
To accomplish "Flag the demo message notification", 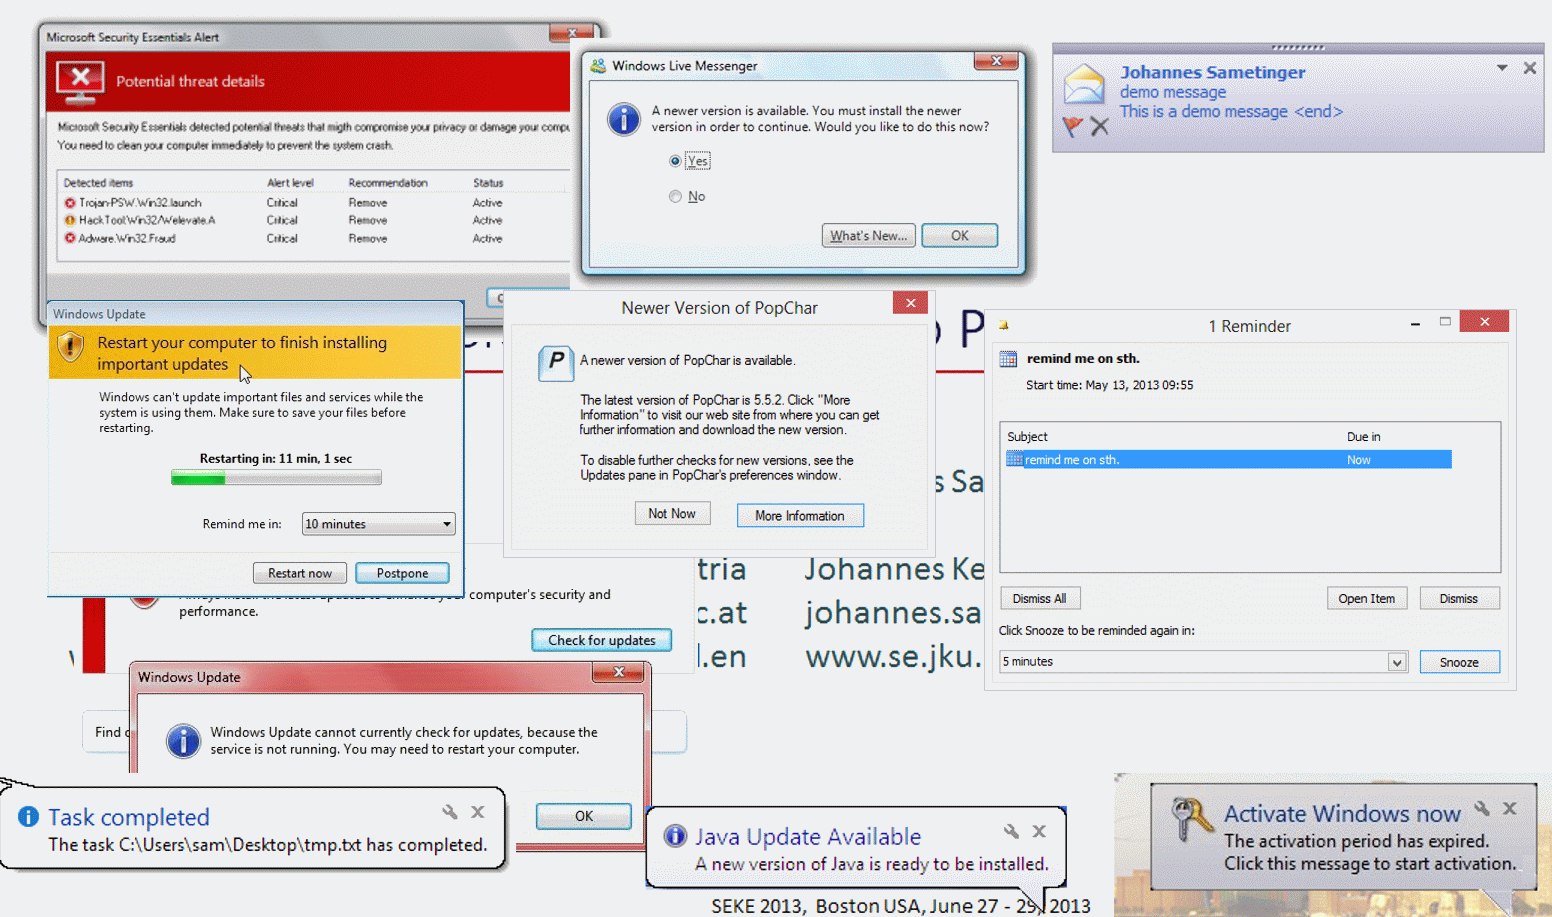I will (1073, 127).
